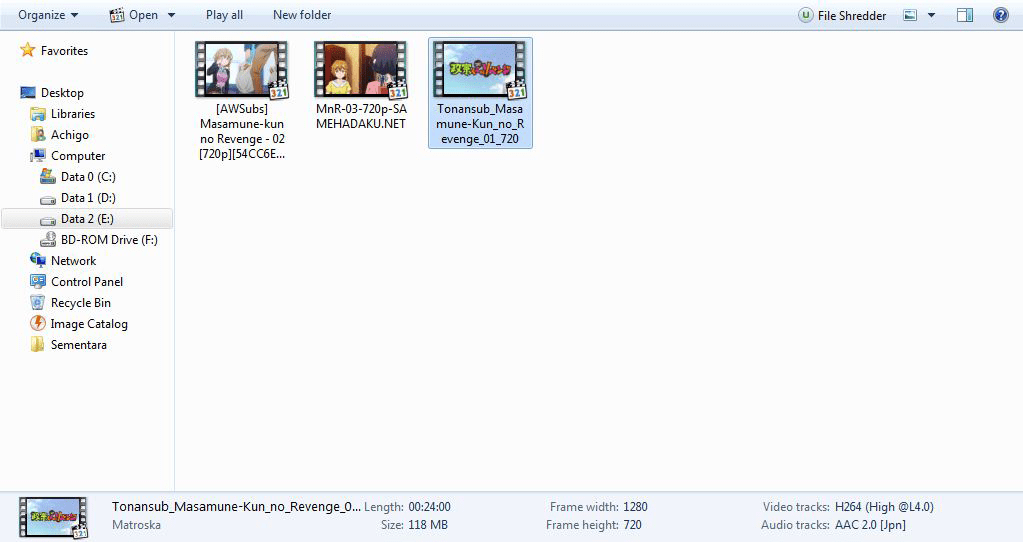Click the Network globe icon

[38, 260]
